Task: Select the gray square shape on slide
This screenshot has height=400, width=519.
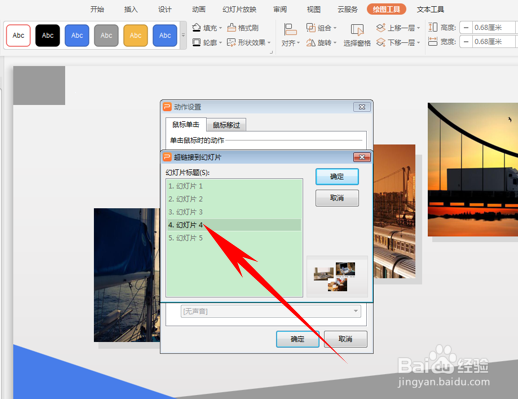Action: point(39,85)
